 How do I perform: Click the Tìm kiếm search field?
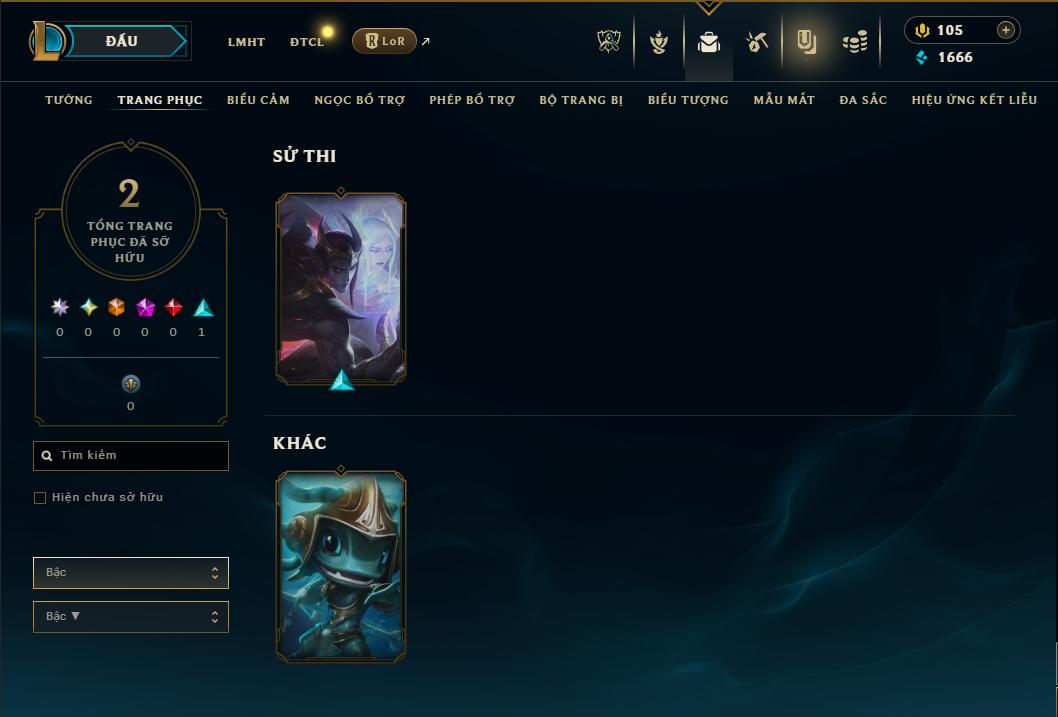(x=131, y=456)
